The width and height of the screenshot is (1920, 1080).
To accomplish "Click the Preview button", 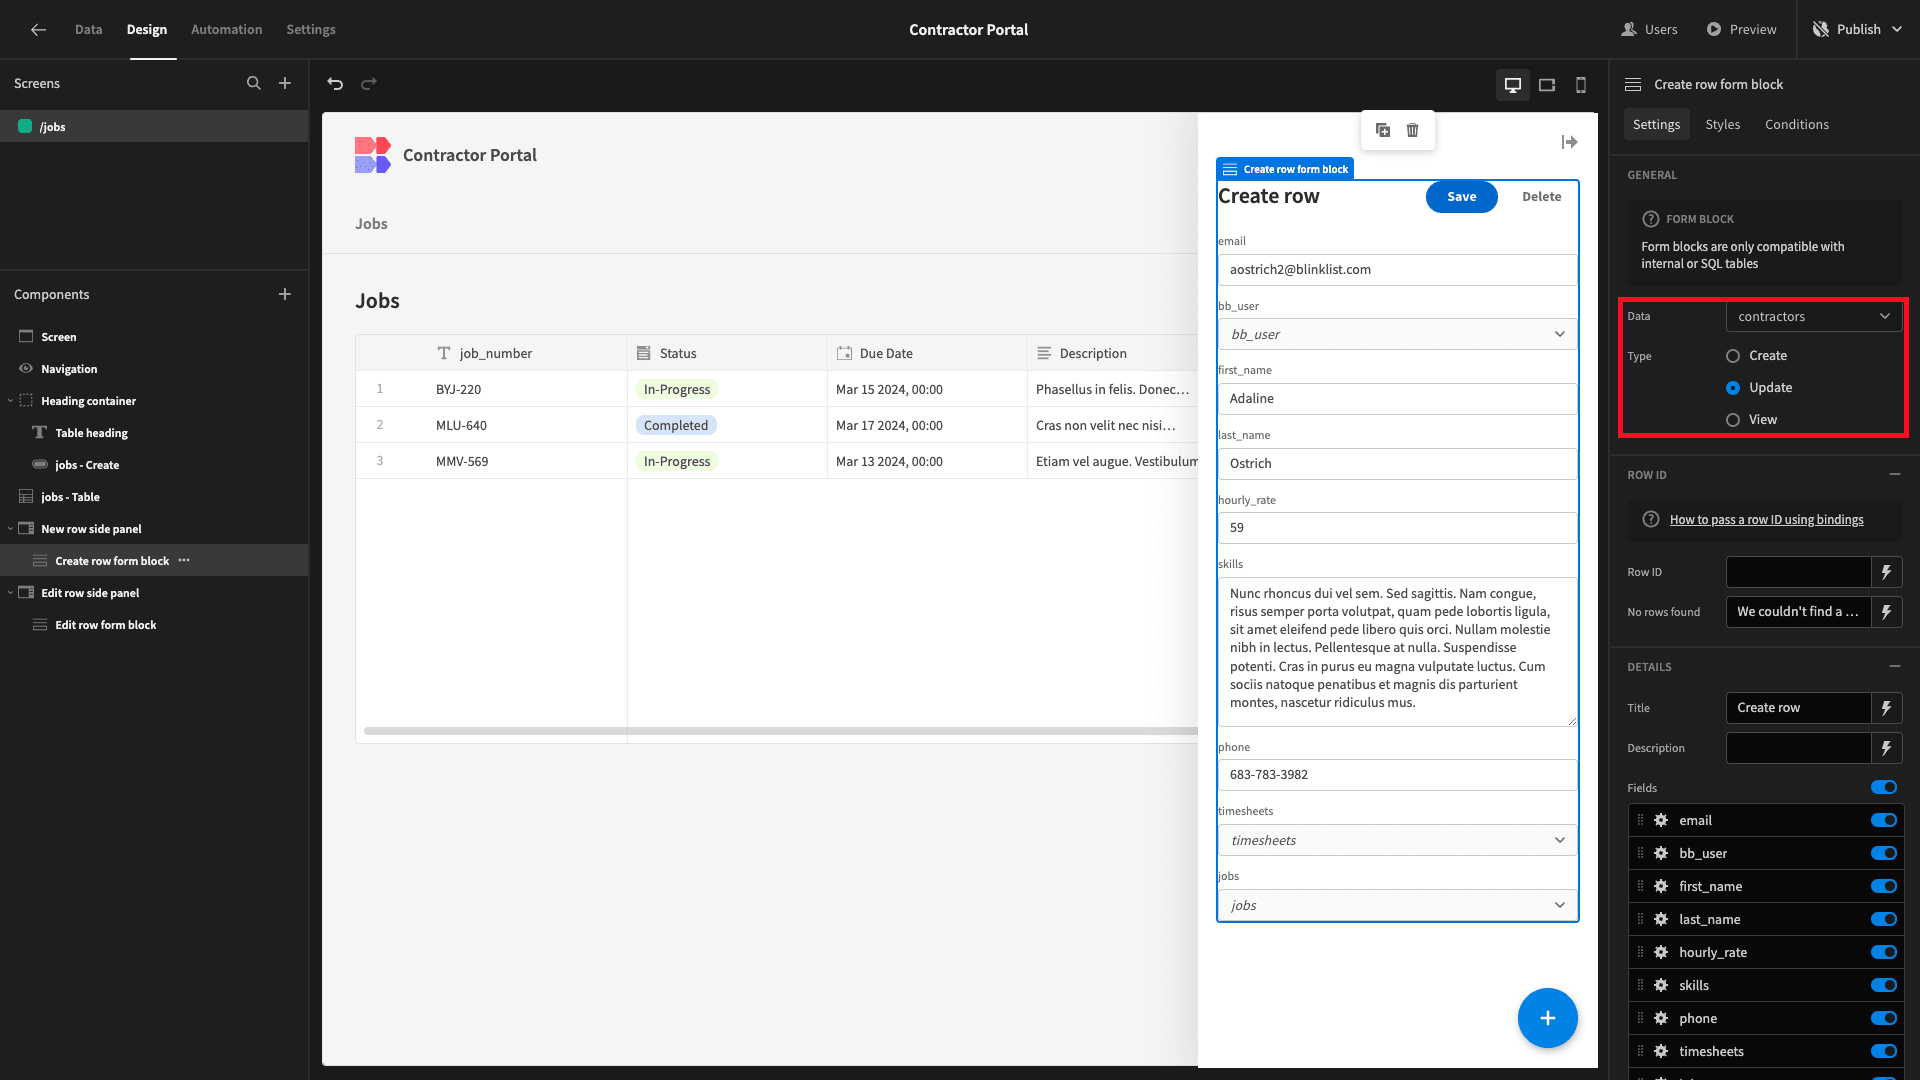I will click(x=1742, y=29).
